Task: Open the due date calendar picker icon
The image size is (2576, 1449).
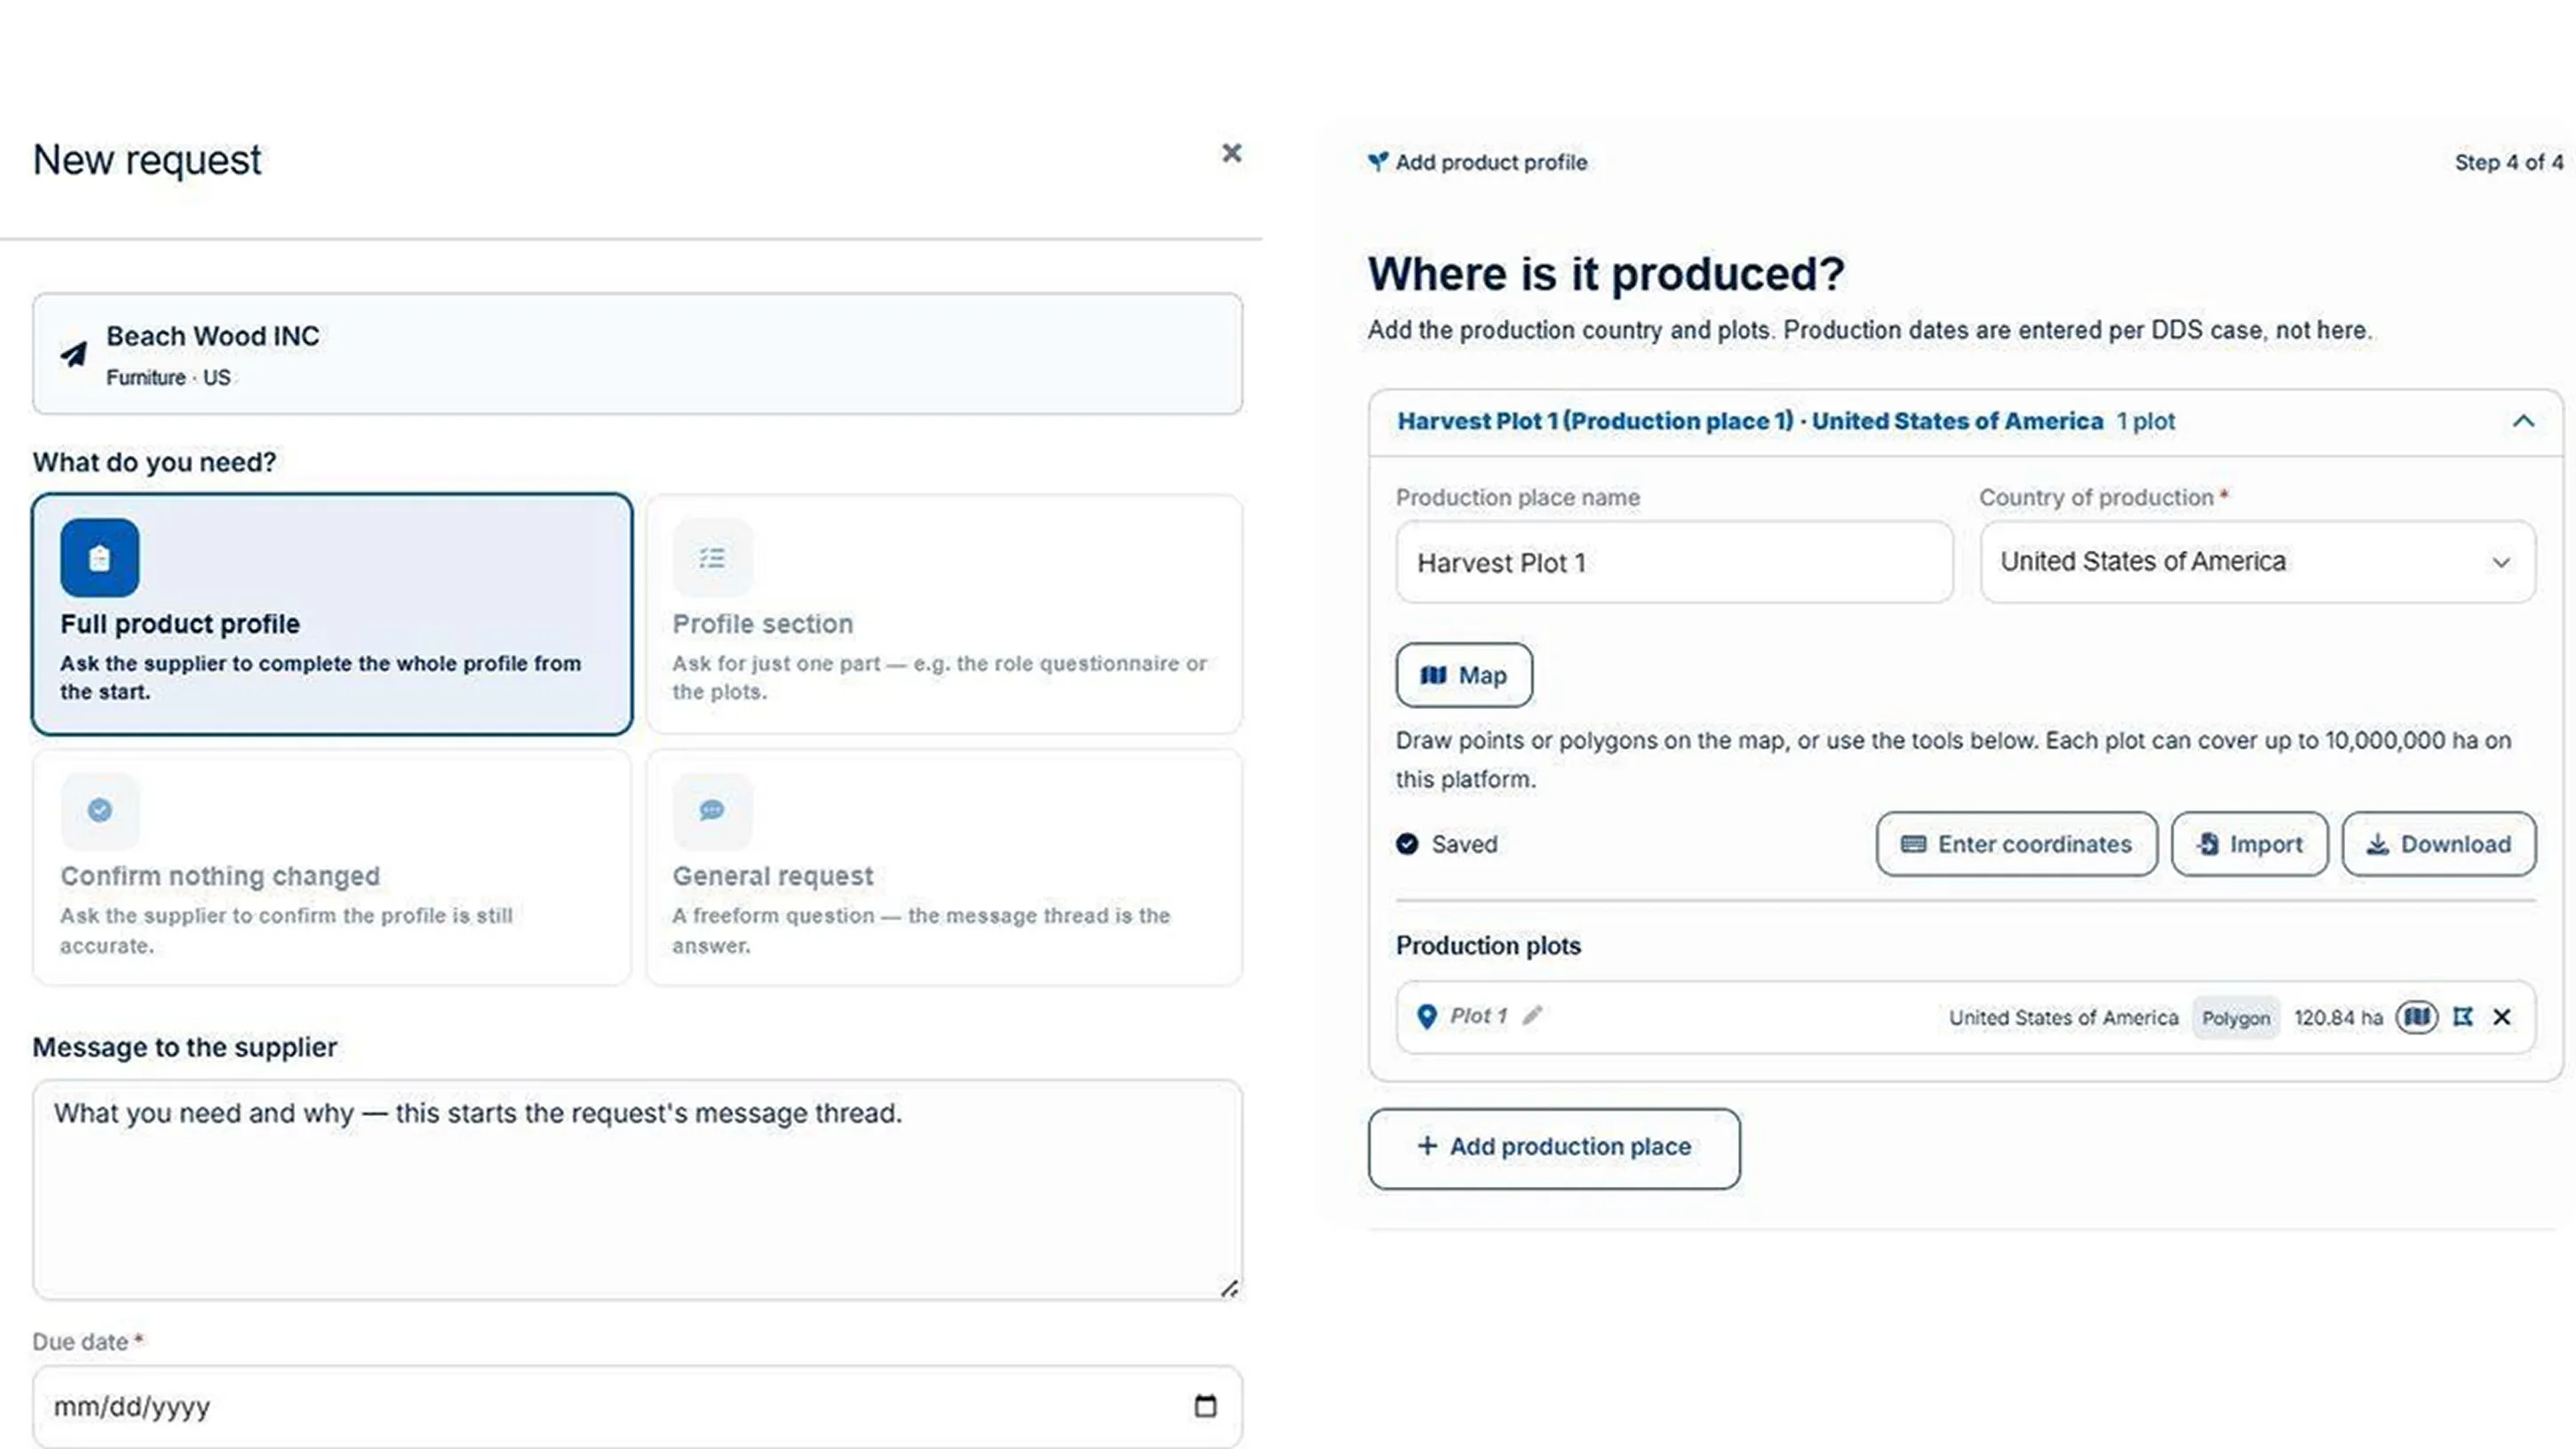Action: pyautogui.click(x=1205, y=1406)
